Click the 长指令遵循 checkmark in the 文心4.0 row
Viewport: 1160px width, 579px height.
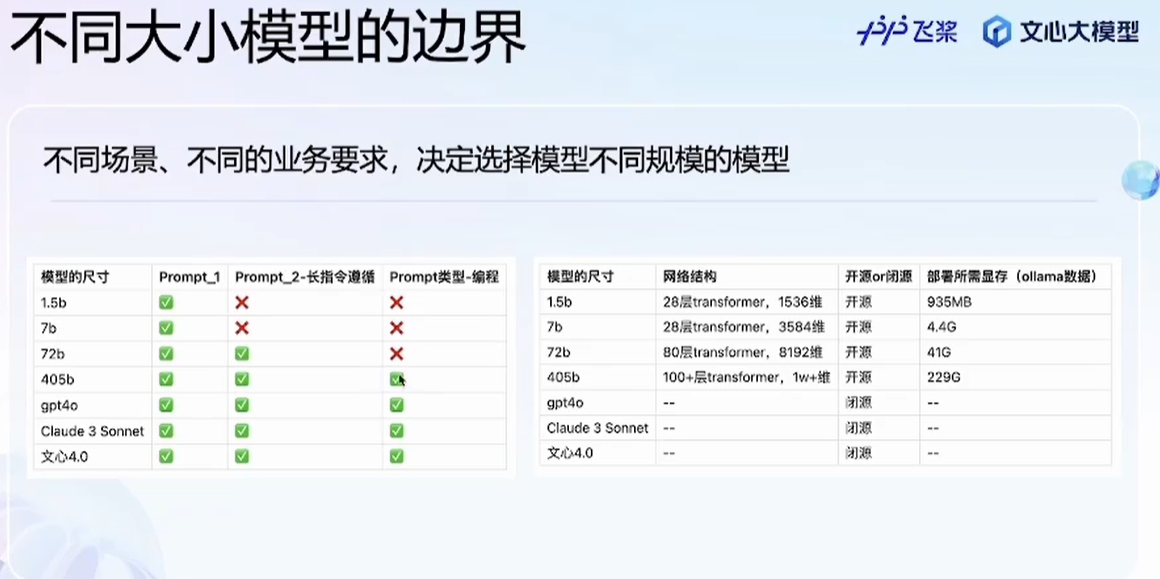pyautogui.click(x=242, y=456)
